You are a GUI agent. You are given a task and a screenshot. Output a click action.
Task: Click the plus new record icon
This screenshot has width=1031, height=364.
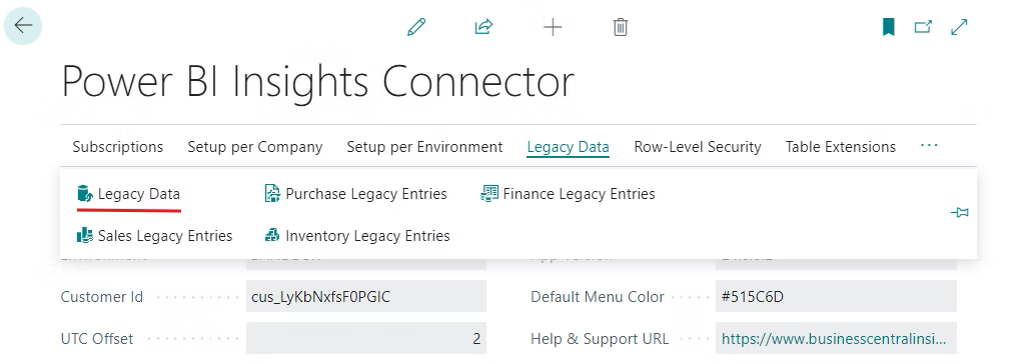pos(553,27)
